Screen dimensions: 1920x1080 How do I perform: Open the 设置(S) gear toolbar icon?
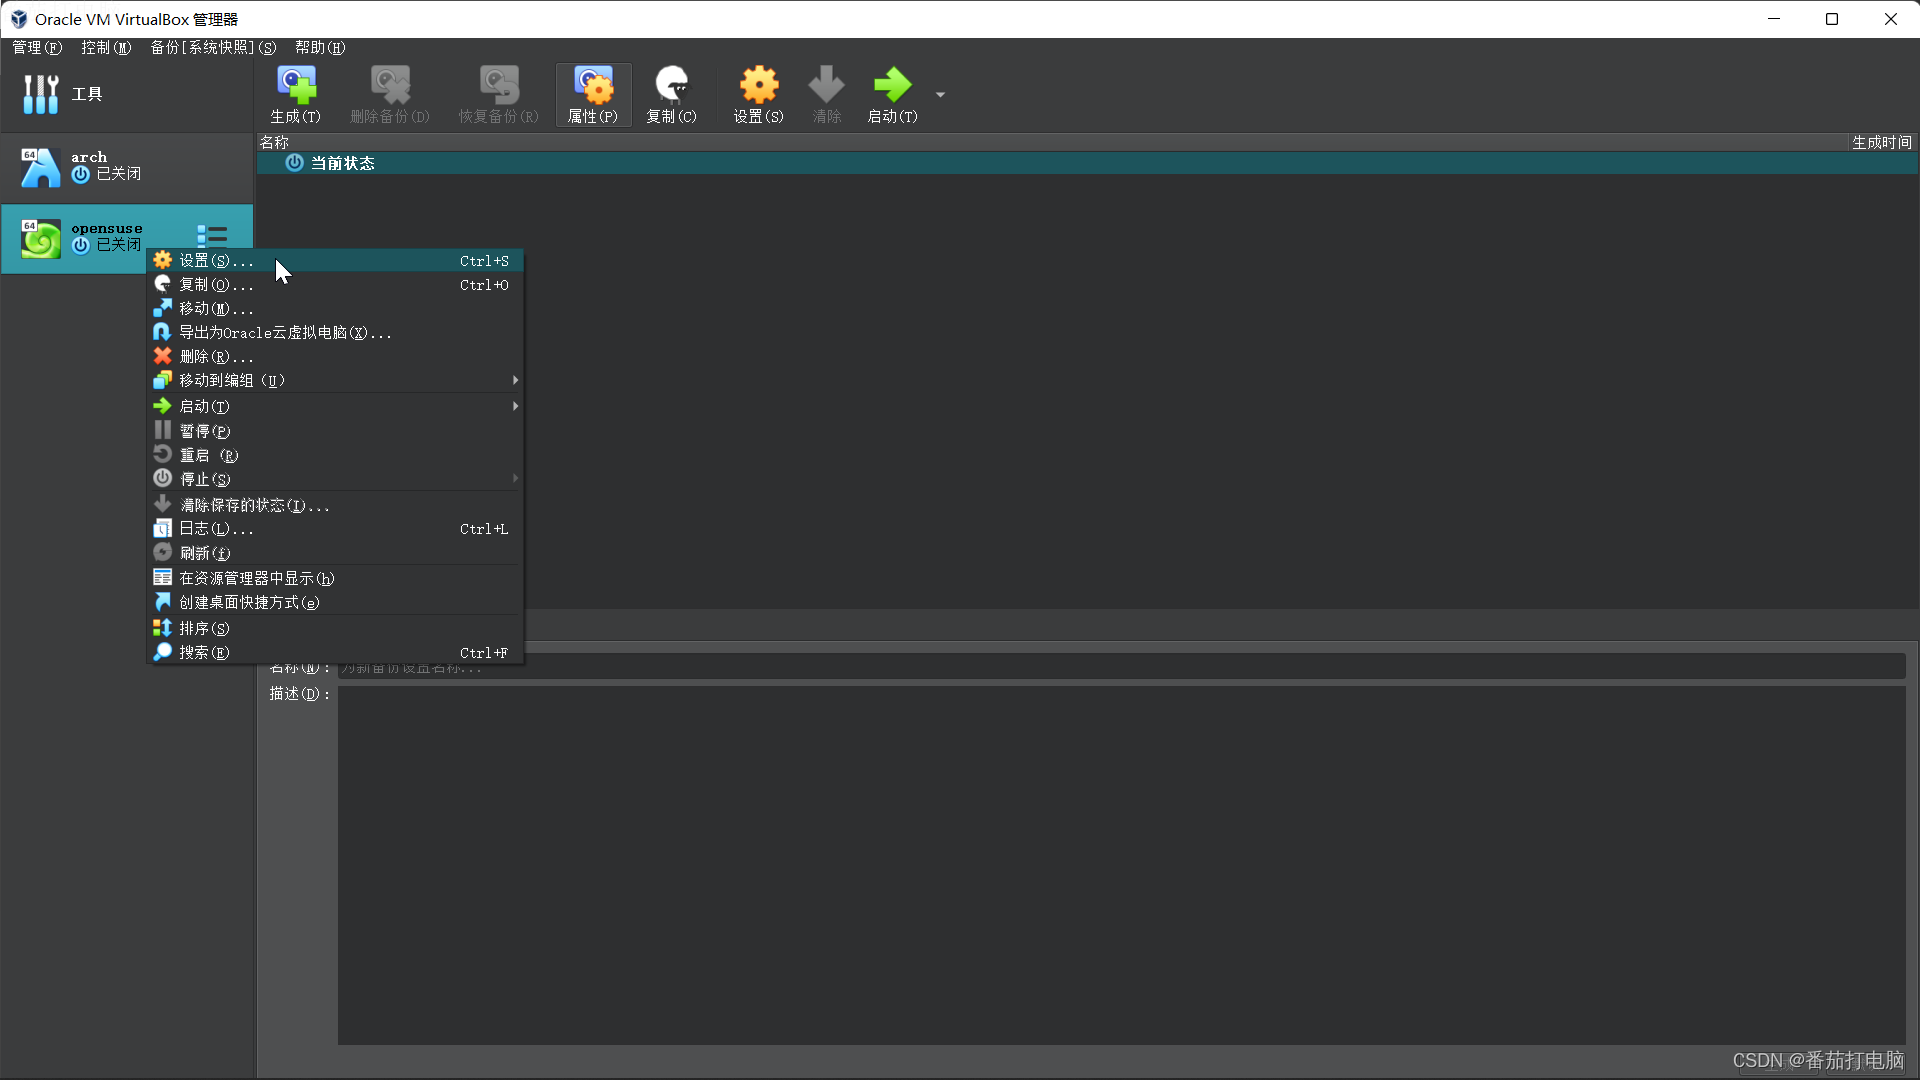coord(759,95)
